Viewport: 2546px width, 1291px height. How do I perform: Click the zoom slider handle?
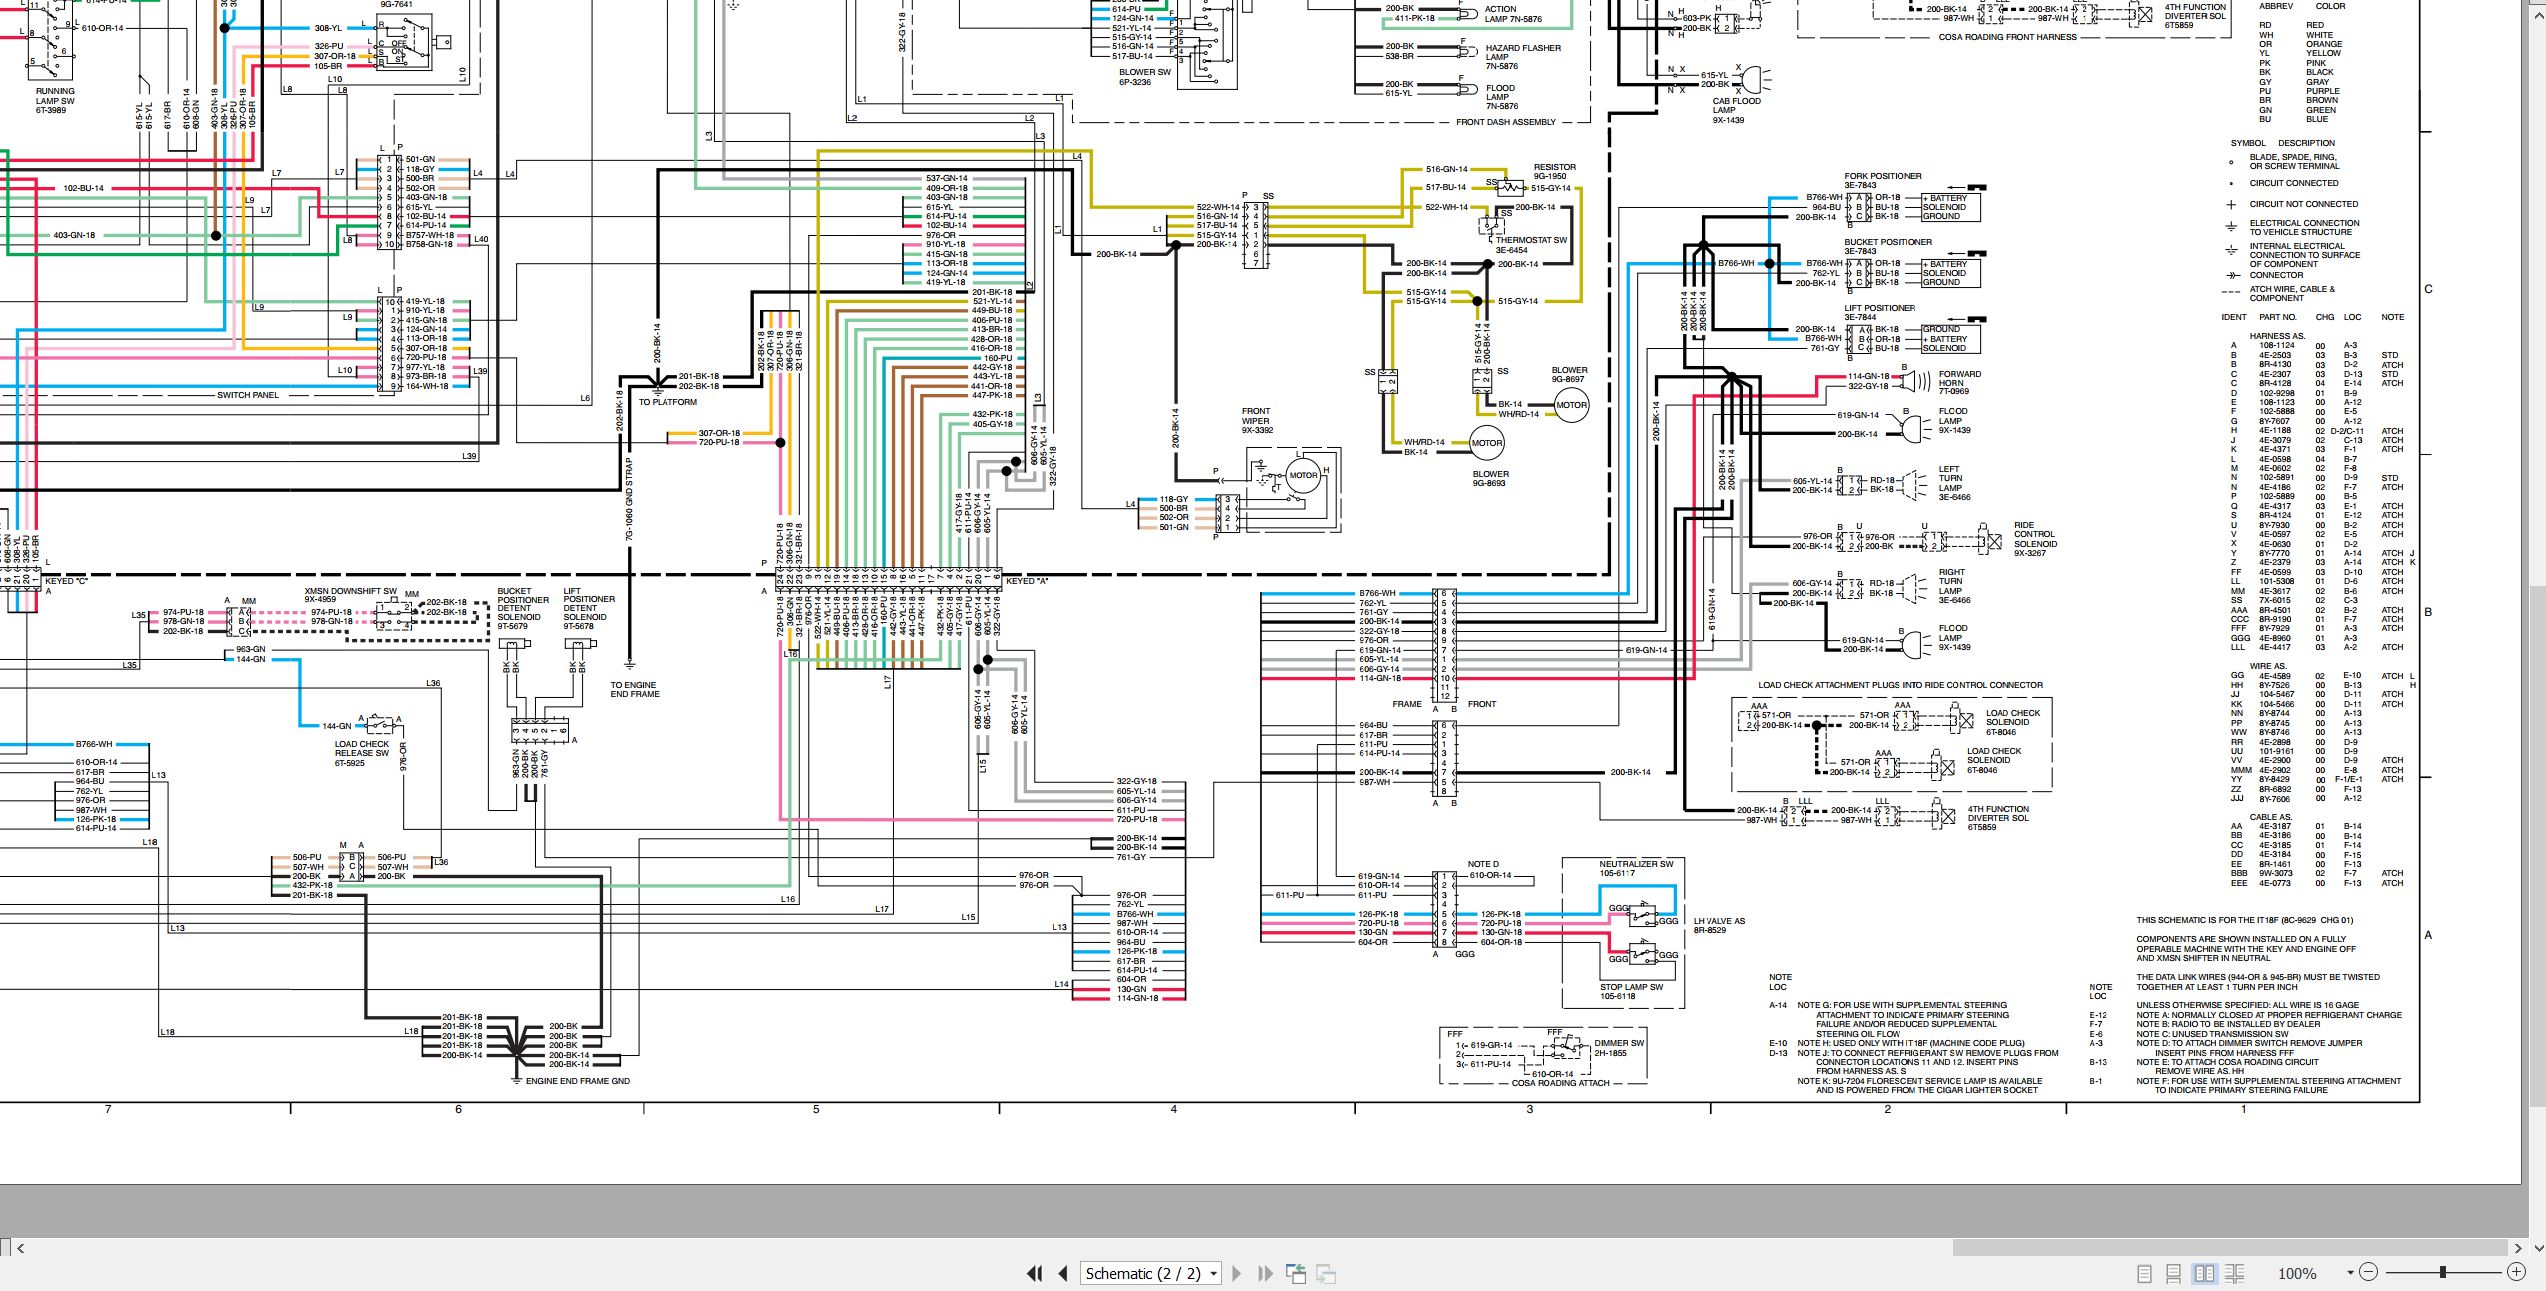(2443, 1272)
